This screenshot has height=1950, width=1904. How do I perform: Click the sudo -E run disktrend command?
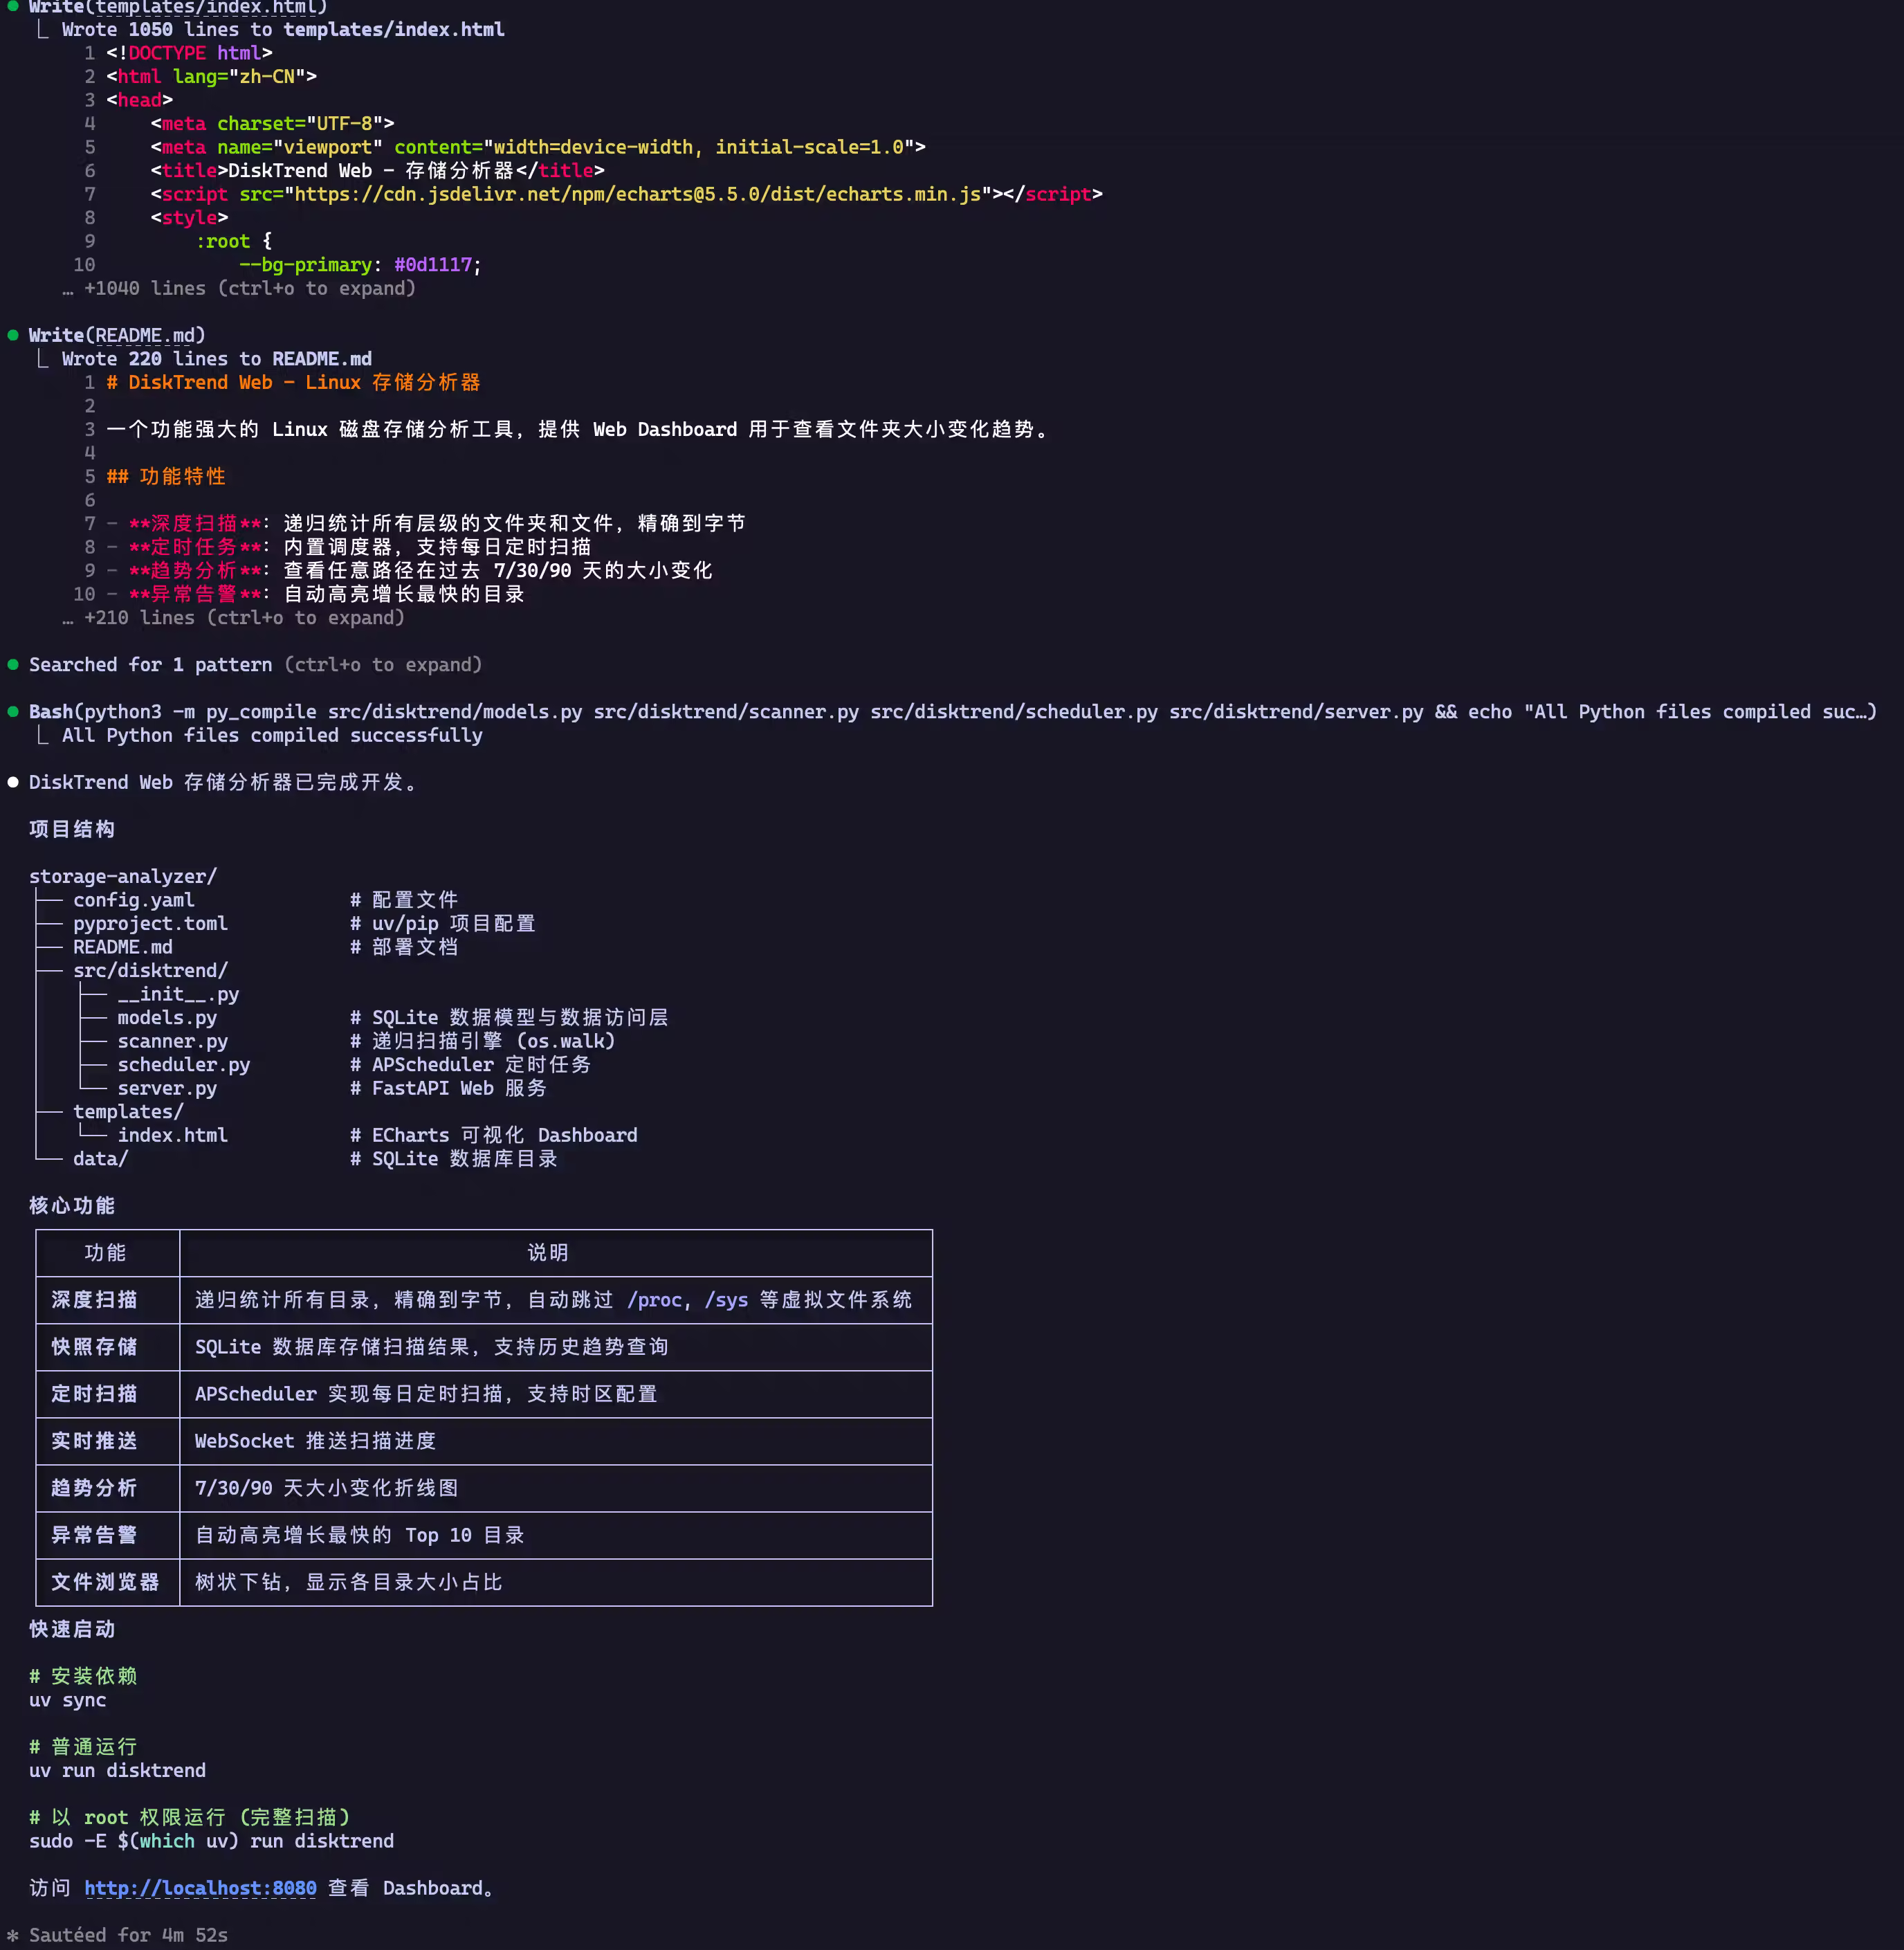click(211, 1841)
